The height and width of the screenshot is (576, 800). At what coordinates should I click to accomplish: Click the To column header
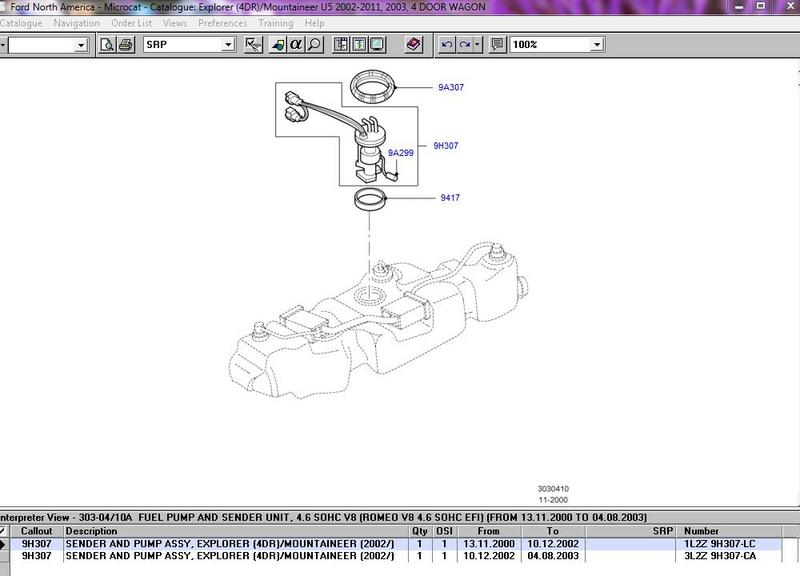(x=553, y=531)
